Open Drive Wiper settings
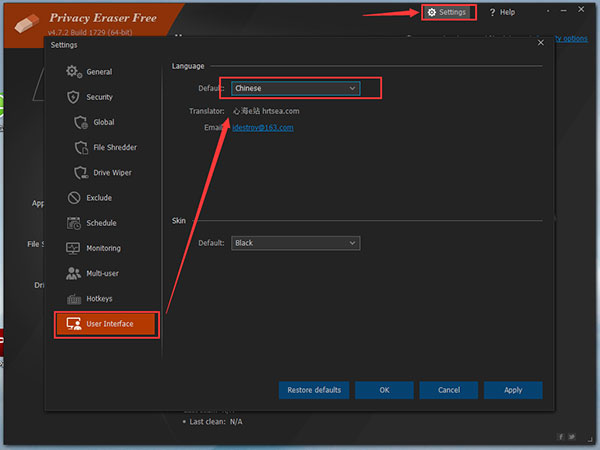600x450 pixels. (x=112, y=172)
